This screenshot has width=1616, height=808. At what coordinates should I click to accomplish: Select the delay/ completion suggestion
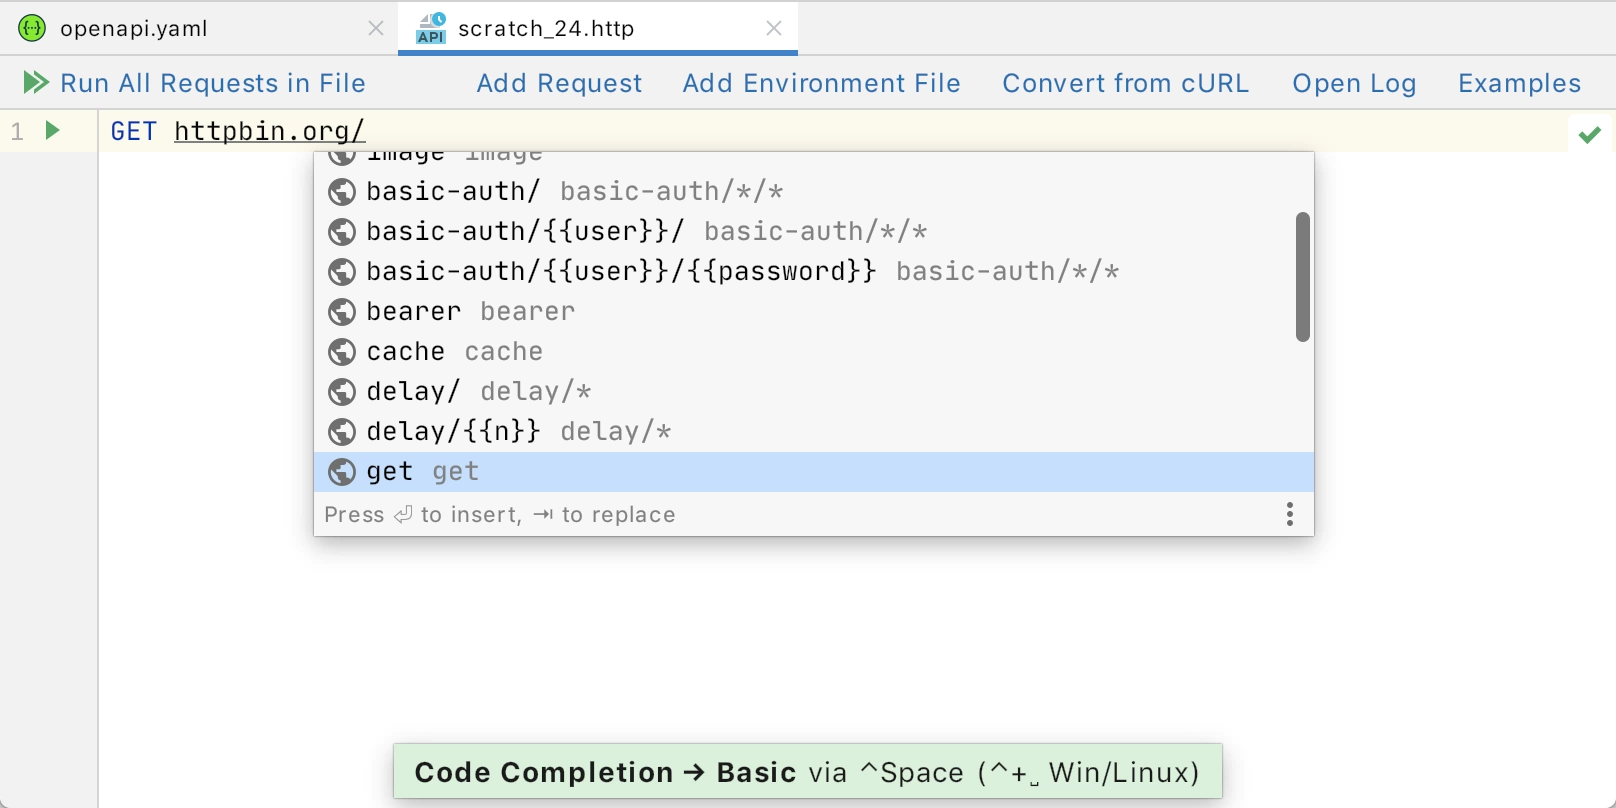click(x=813, y=391)
